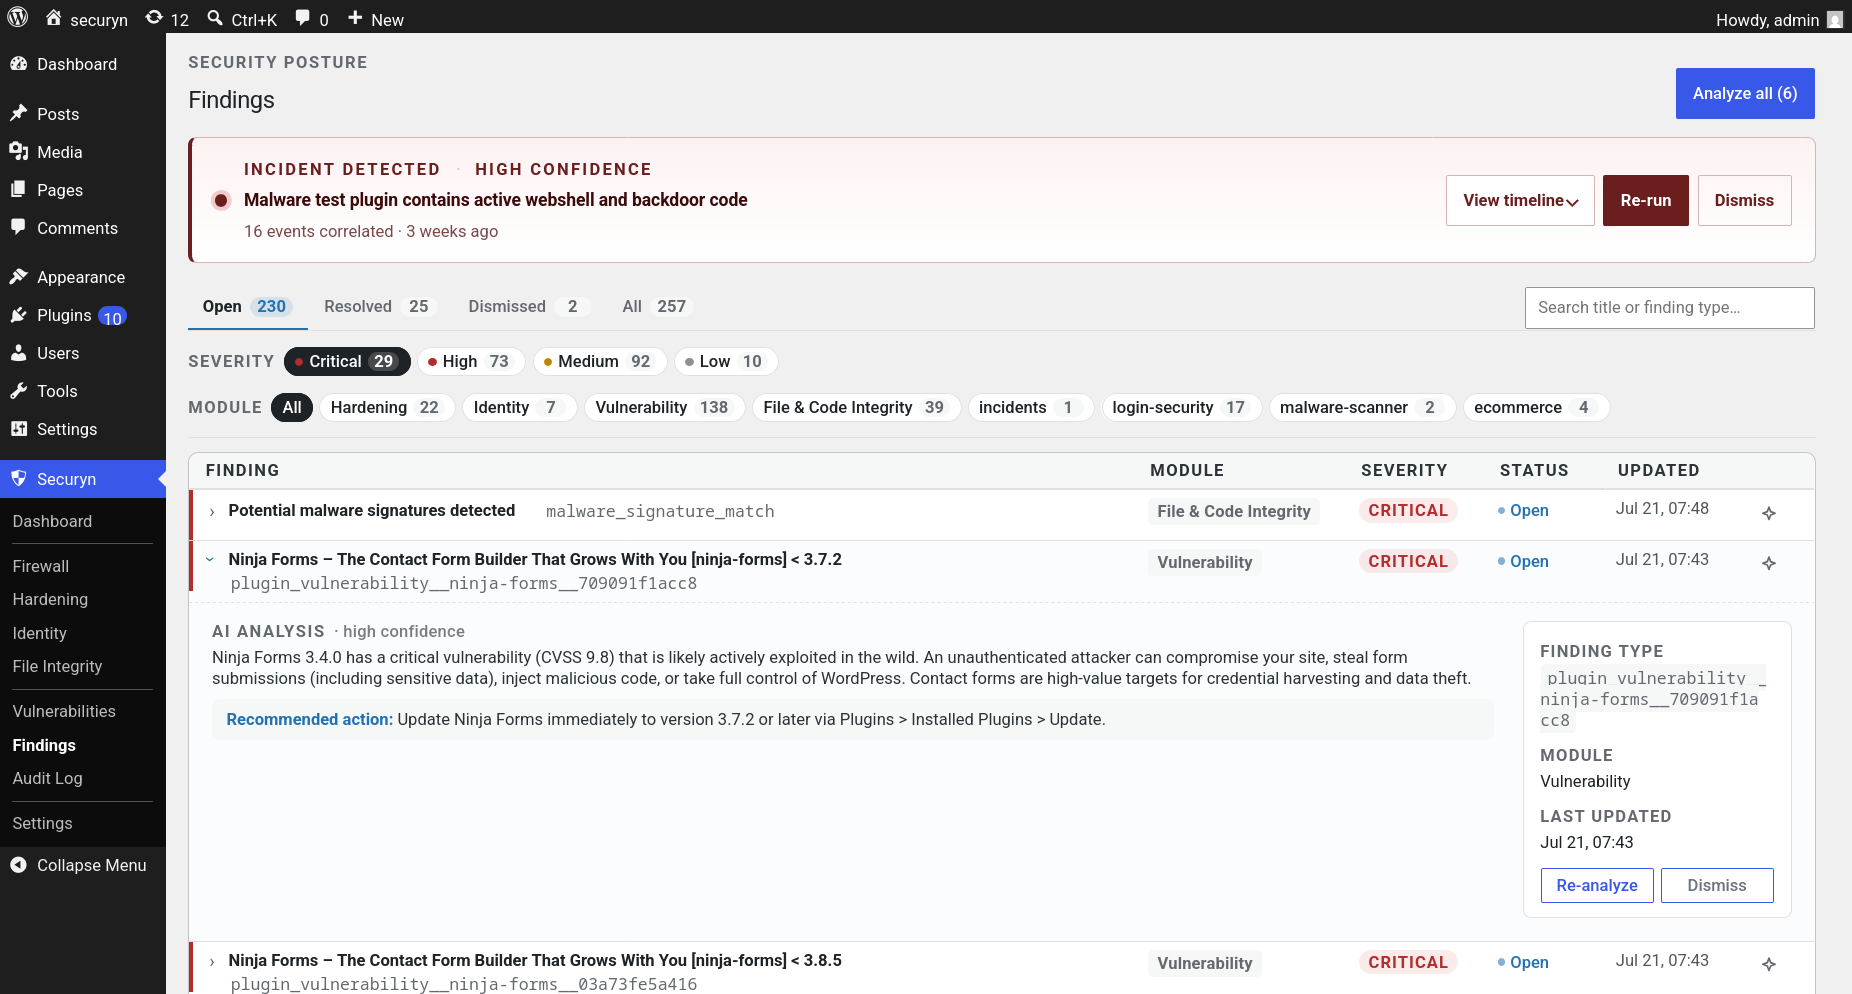Filter module by File & Code Integrity 39
Viewport: 1852px width, 994px height.
coord(856,407)
